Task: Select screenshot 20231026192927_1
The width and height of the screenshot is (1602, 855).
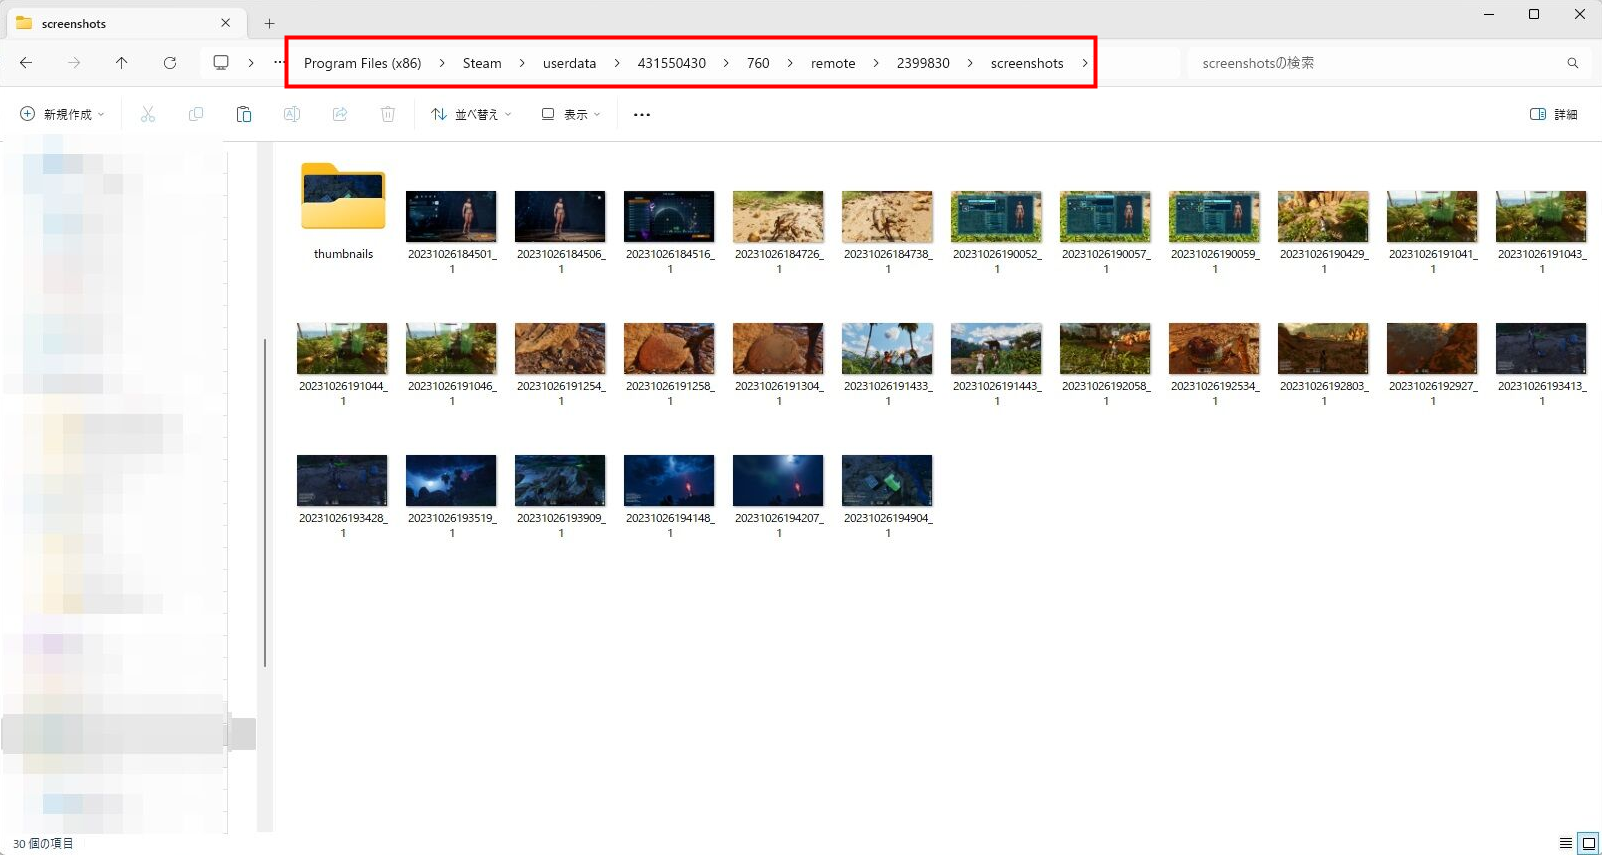Action: [1432, 364]
